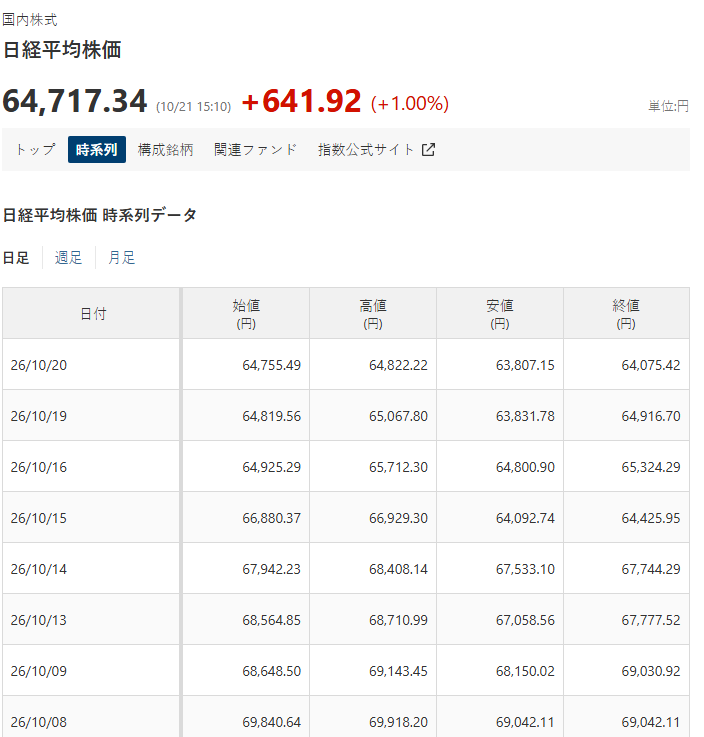Click the 高値 column header
Screen dimensions: 704x737
[x=373, y=313]
